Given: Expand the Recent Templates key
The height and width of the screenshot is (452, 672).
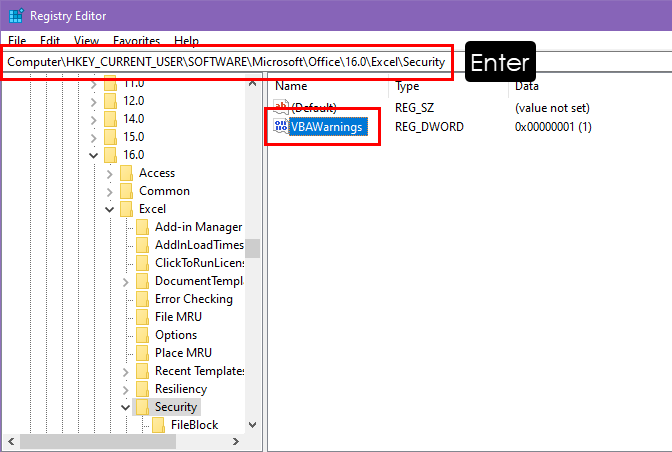Looking at the screenshot, I should pos(126,372).
